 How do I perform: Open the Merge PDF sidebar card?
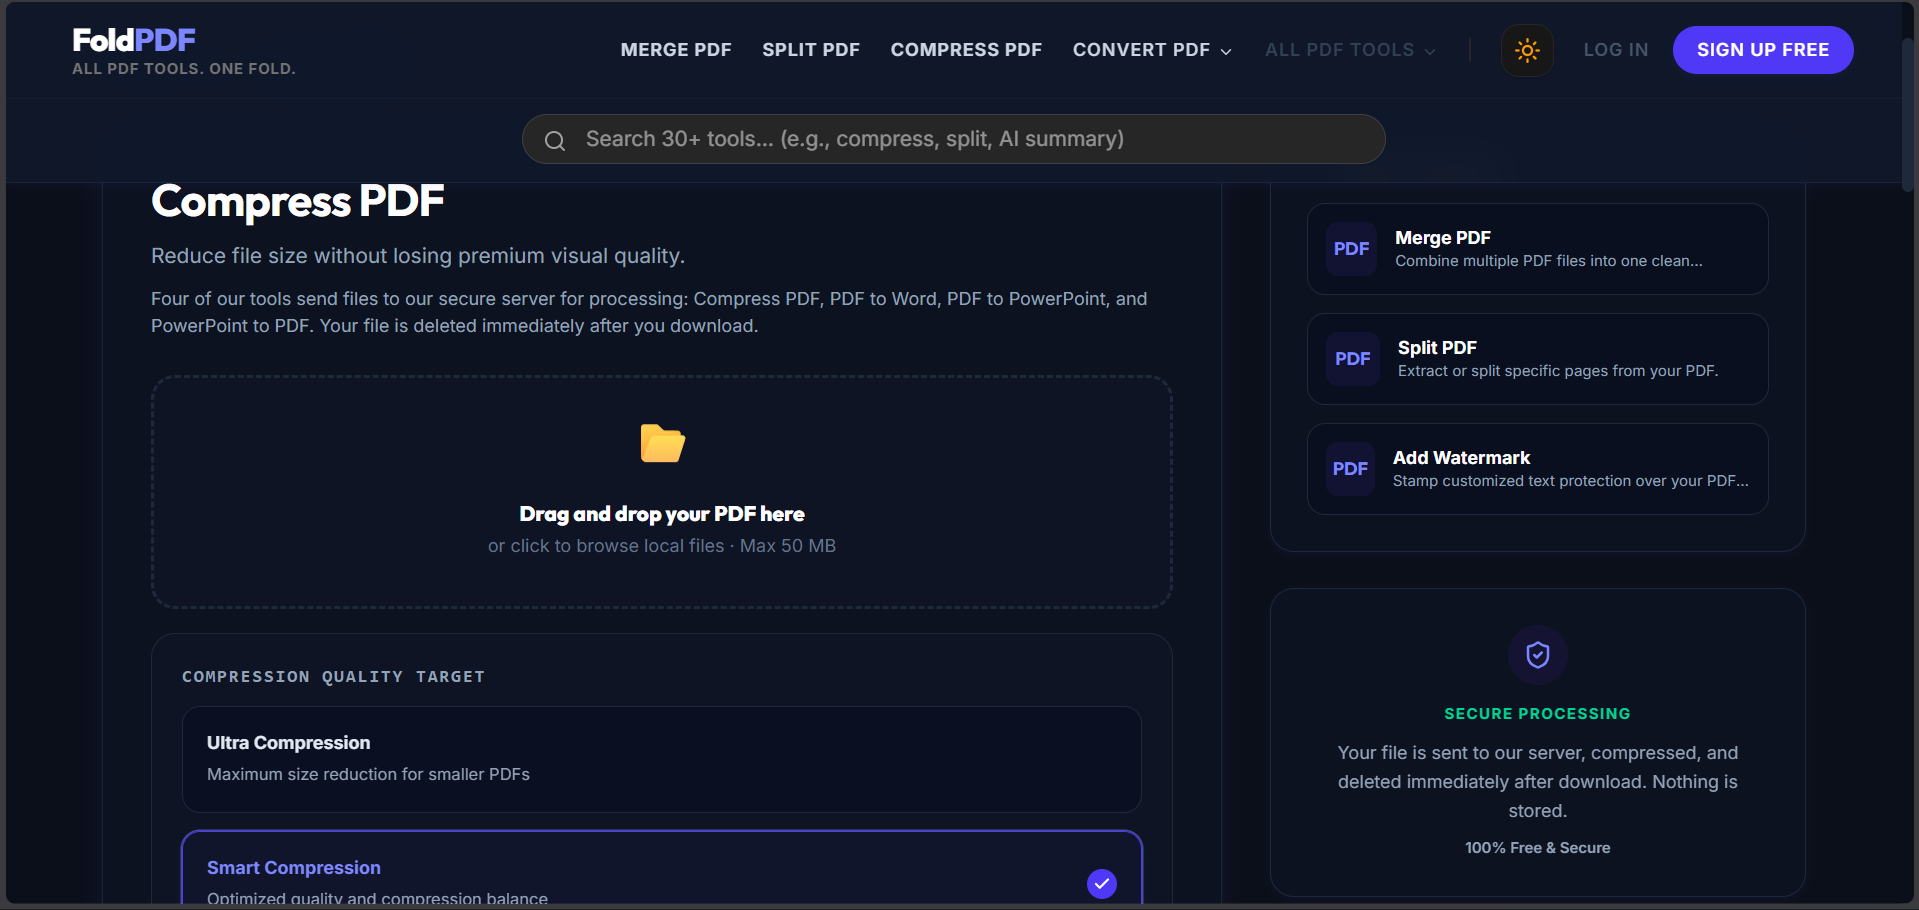pyautogui.click(x=1537, y=249)
